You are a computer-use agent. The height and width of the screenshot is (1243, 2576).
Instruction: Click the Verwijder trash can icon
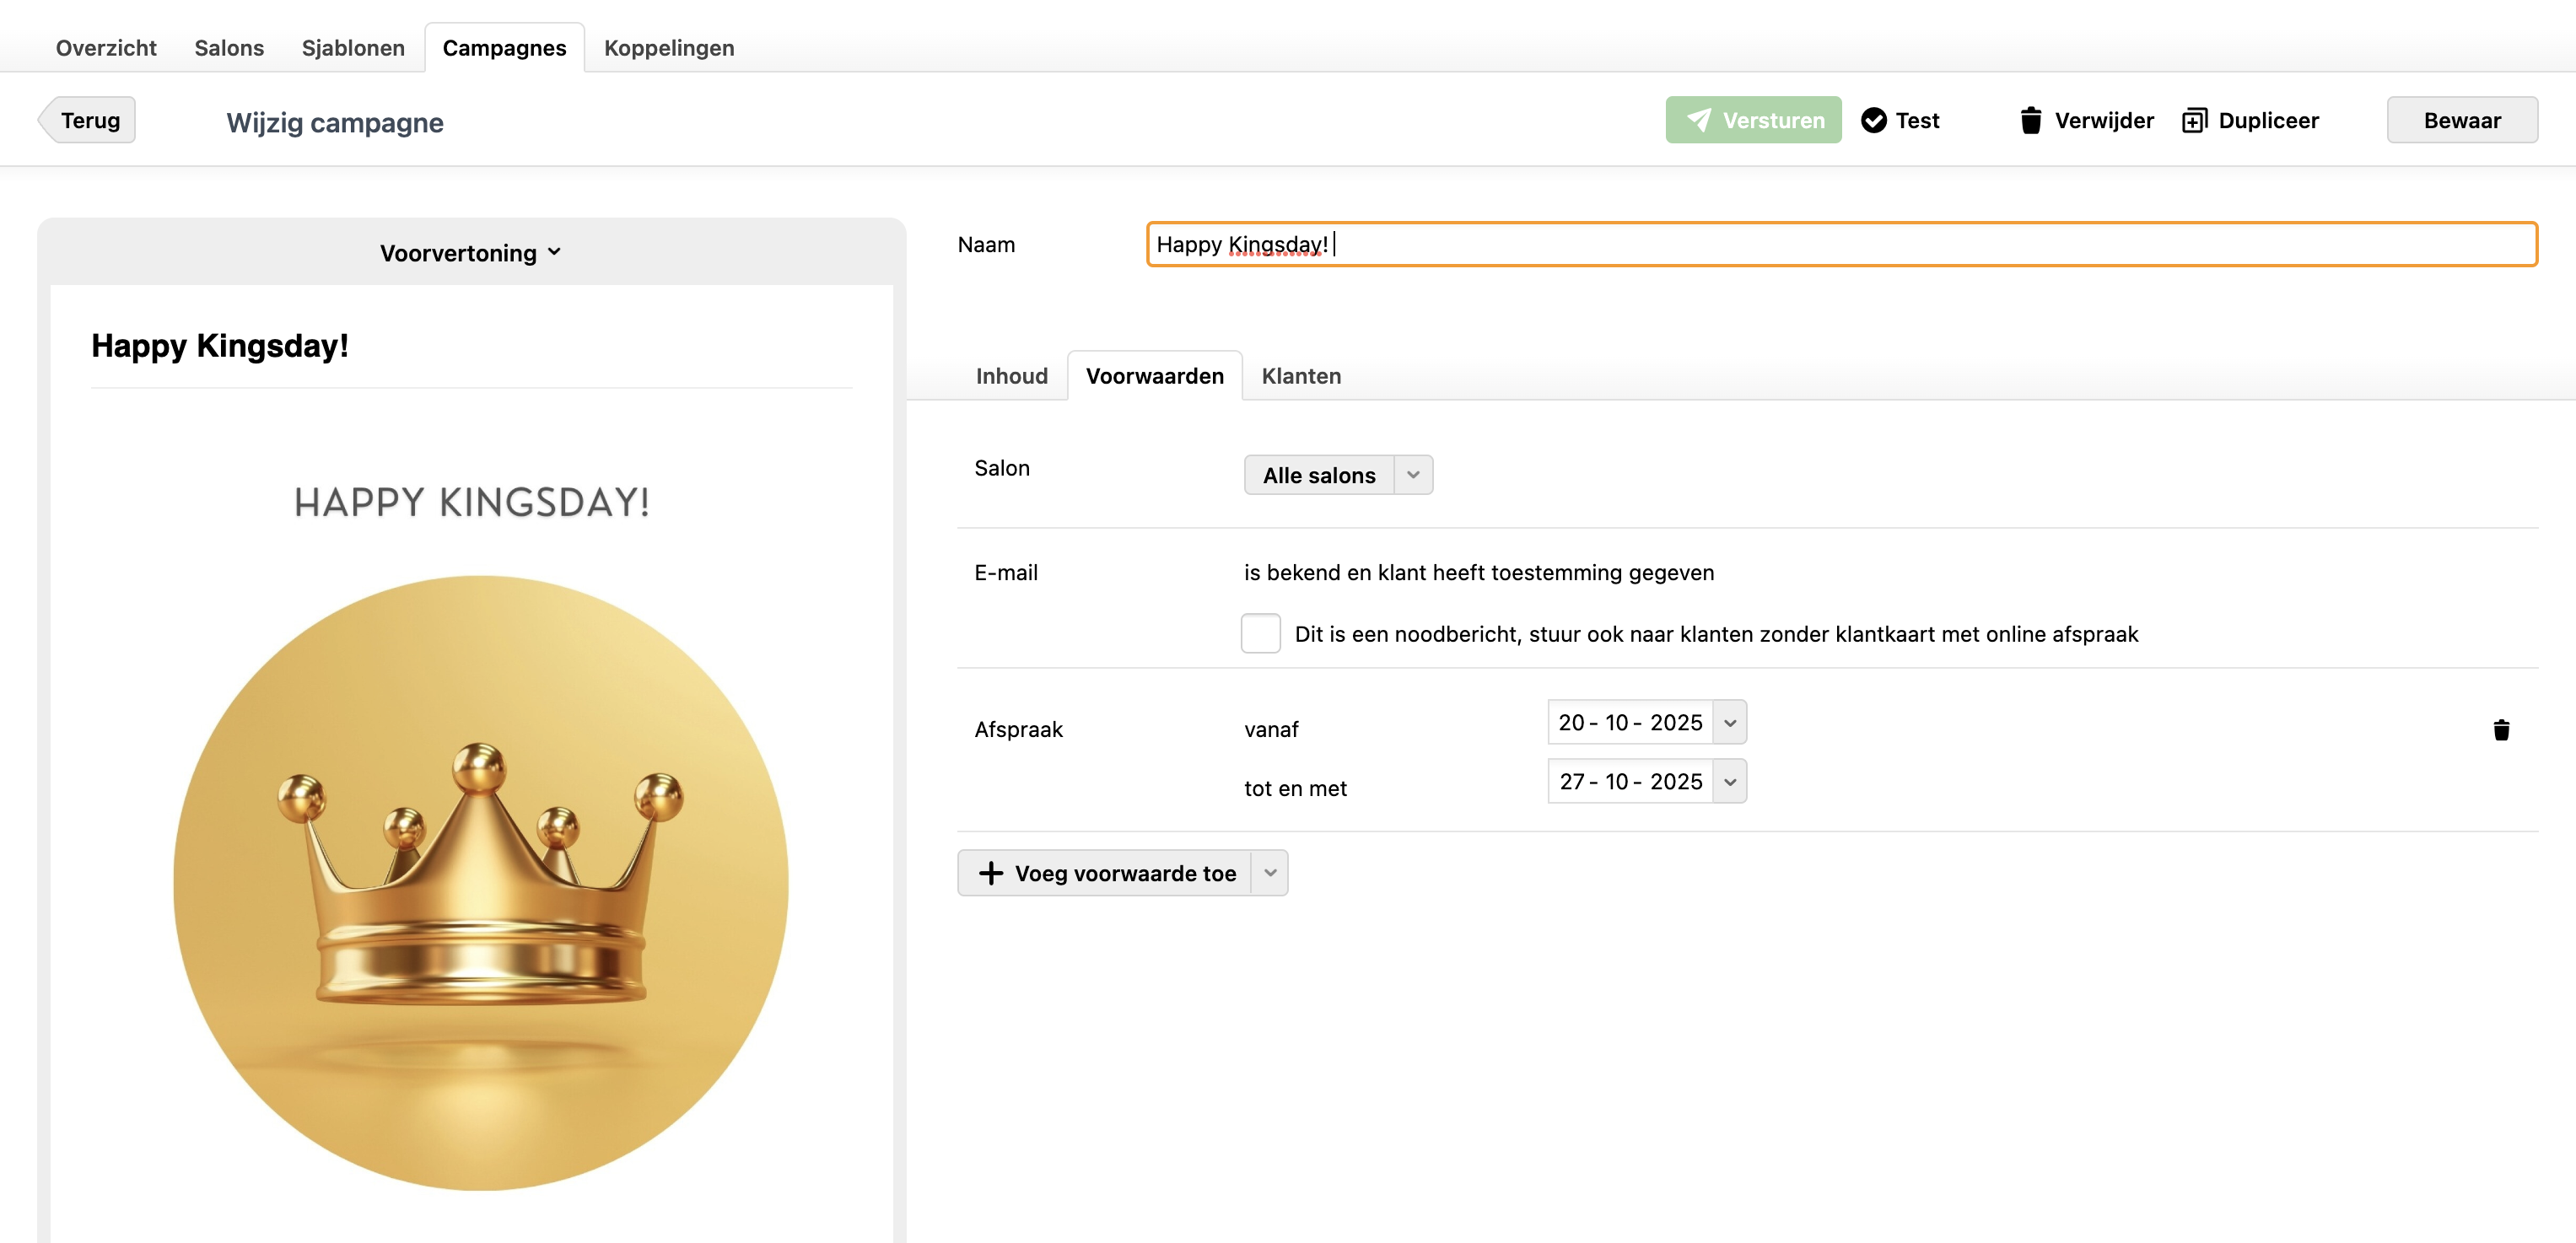click(2030, 120)
